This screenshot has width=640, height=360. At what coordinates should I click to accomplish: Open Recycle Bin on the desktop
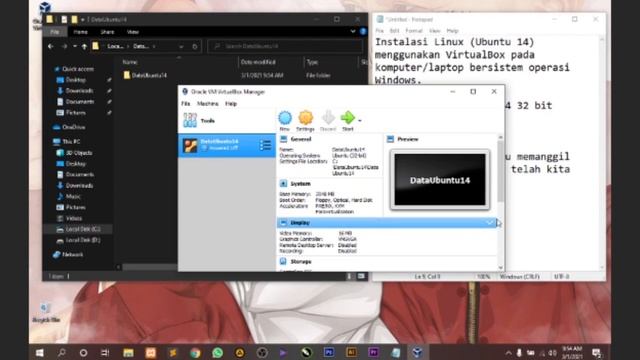tap(46, 313)
